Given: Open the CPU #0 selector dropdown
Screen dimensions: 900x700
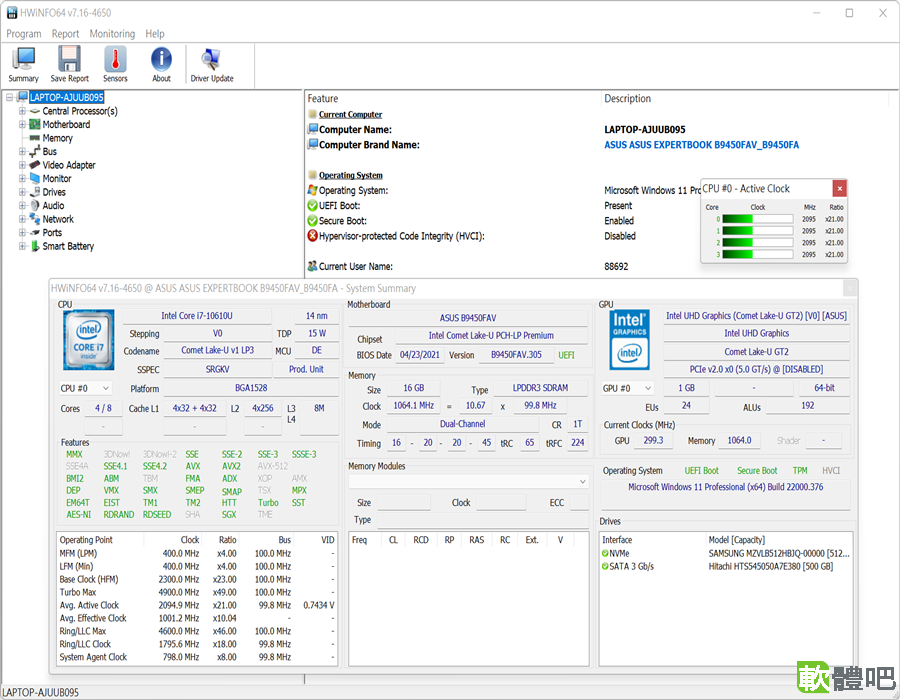Looking at the screenshot, I should (x=84, y=388).
